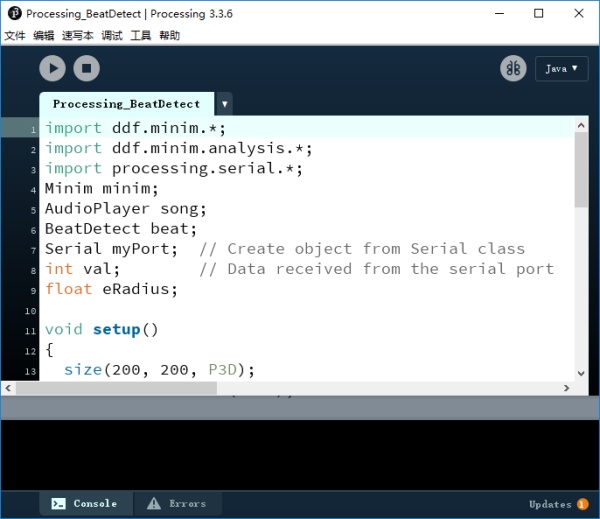Click the code 'int val;'

tap(82, 269)
